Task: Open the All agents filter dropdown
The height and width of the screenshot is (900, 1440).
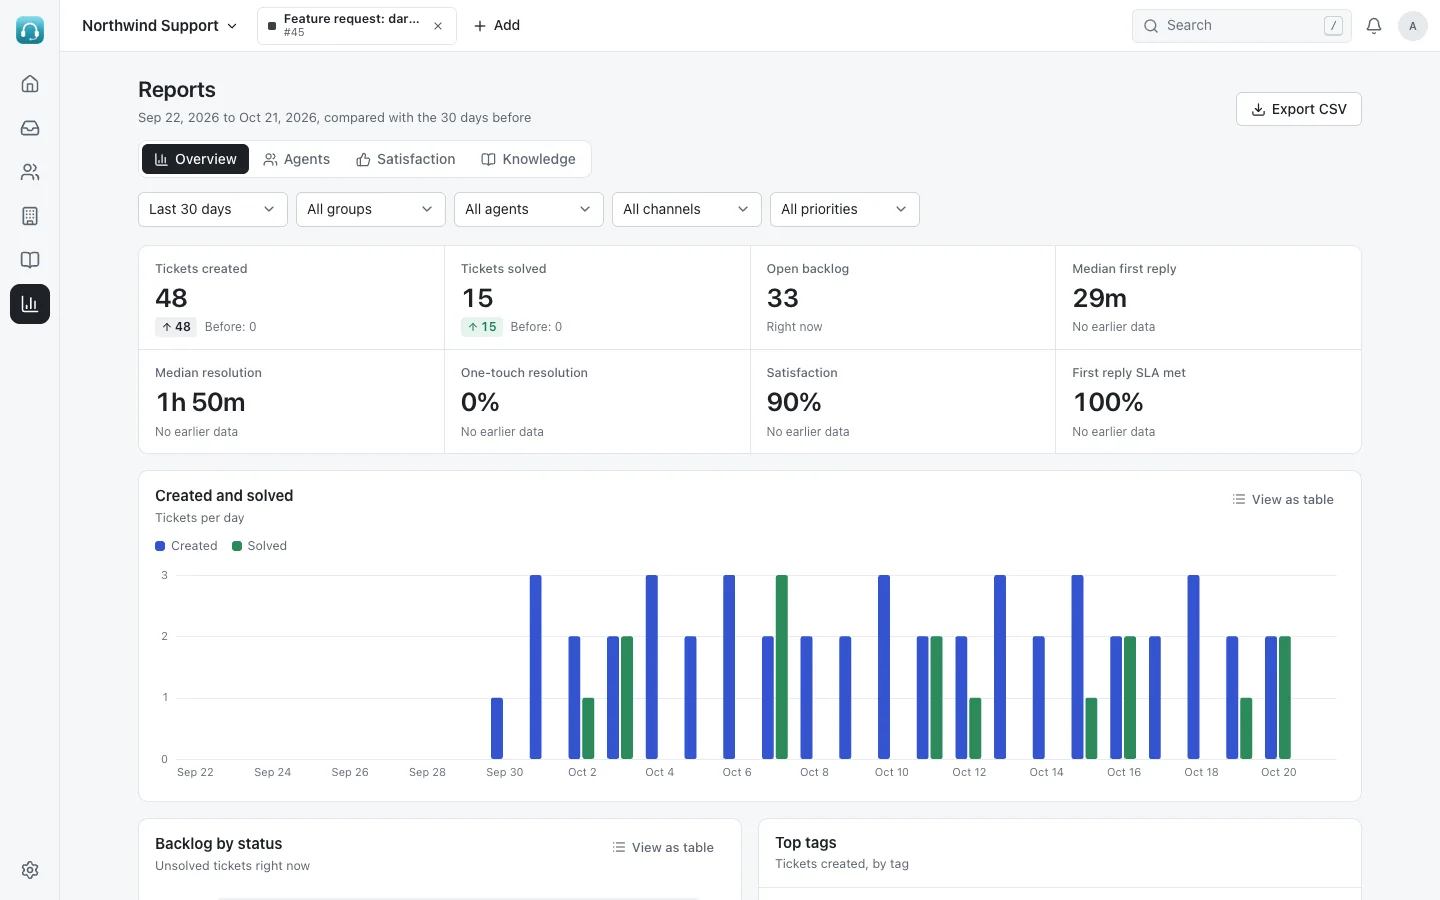Action: (529, 209)
